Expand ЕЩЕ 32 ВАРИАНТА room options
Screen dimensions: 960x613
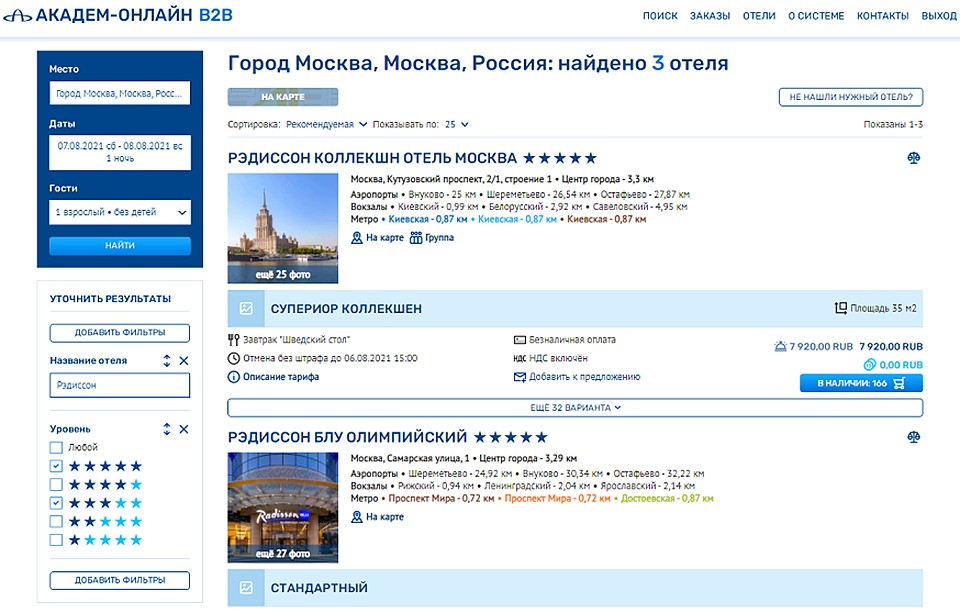pos(575,408)
